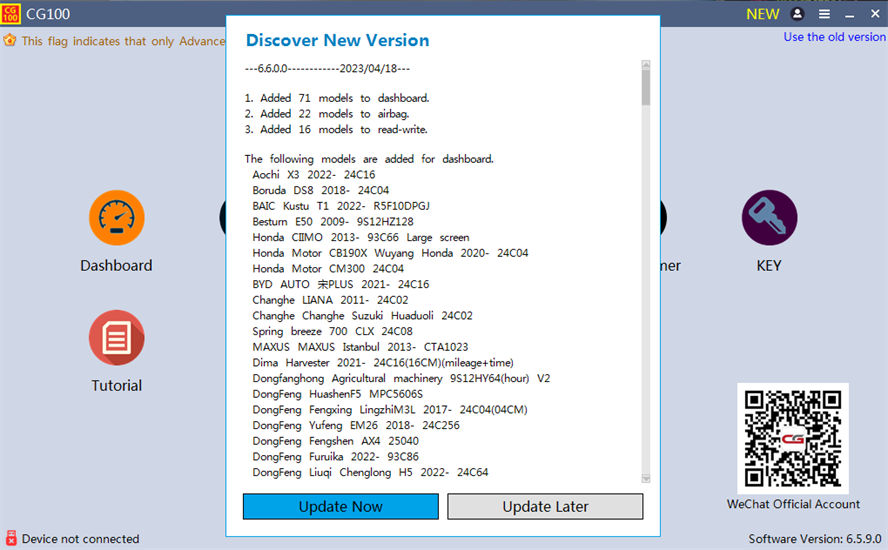
Task: Click the device not connected warning icon
Action: click(x=10, y=539)
